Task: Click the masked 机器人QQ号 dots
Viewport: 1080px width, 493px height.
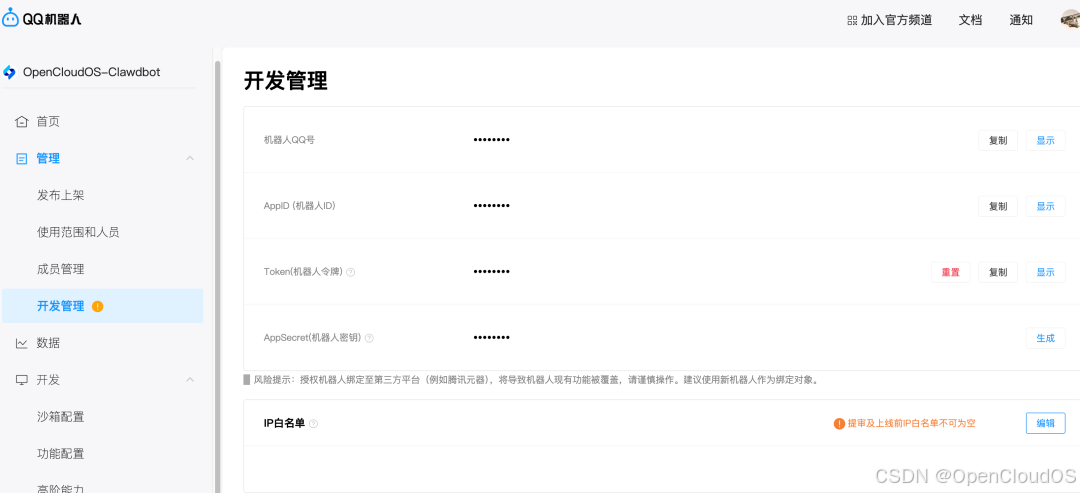Action: [x=492, y=140]
